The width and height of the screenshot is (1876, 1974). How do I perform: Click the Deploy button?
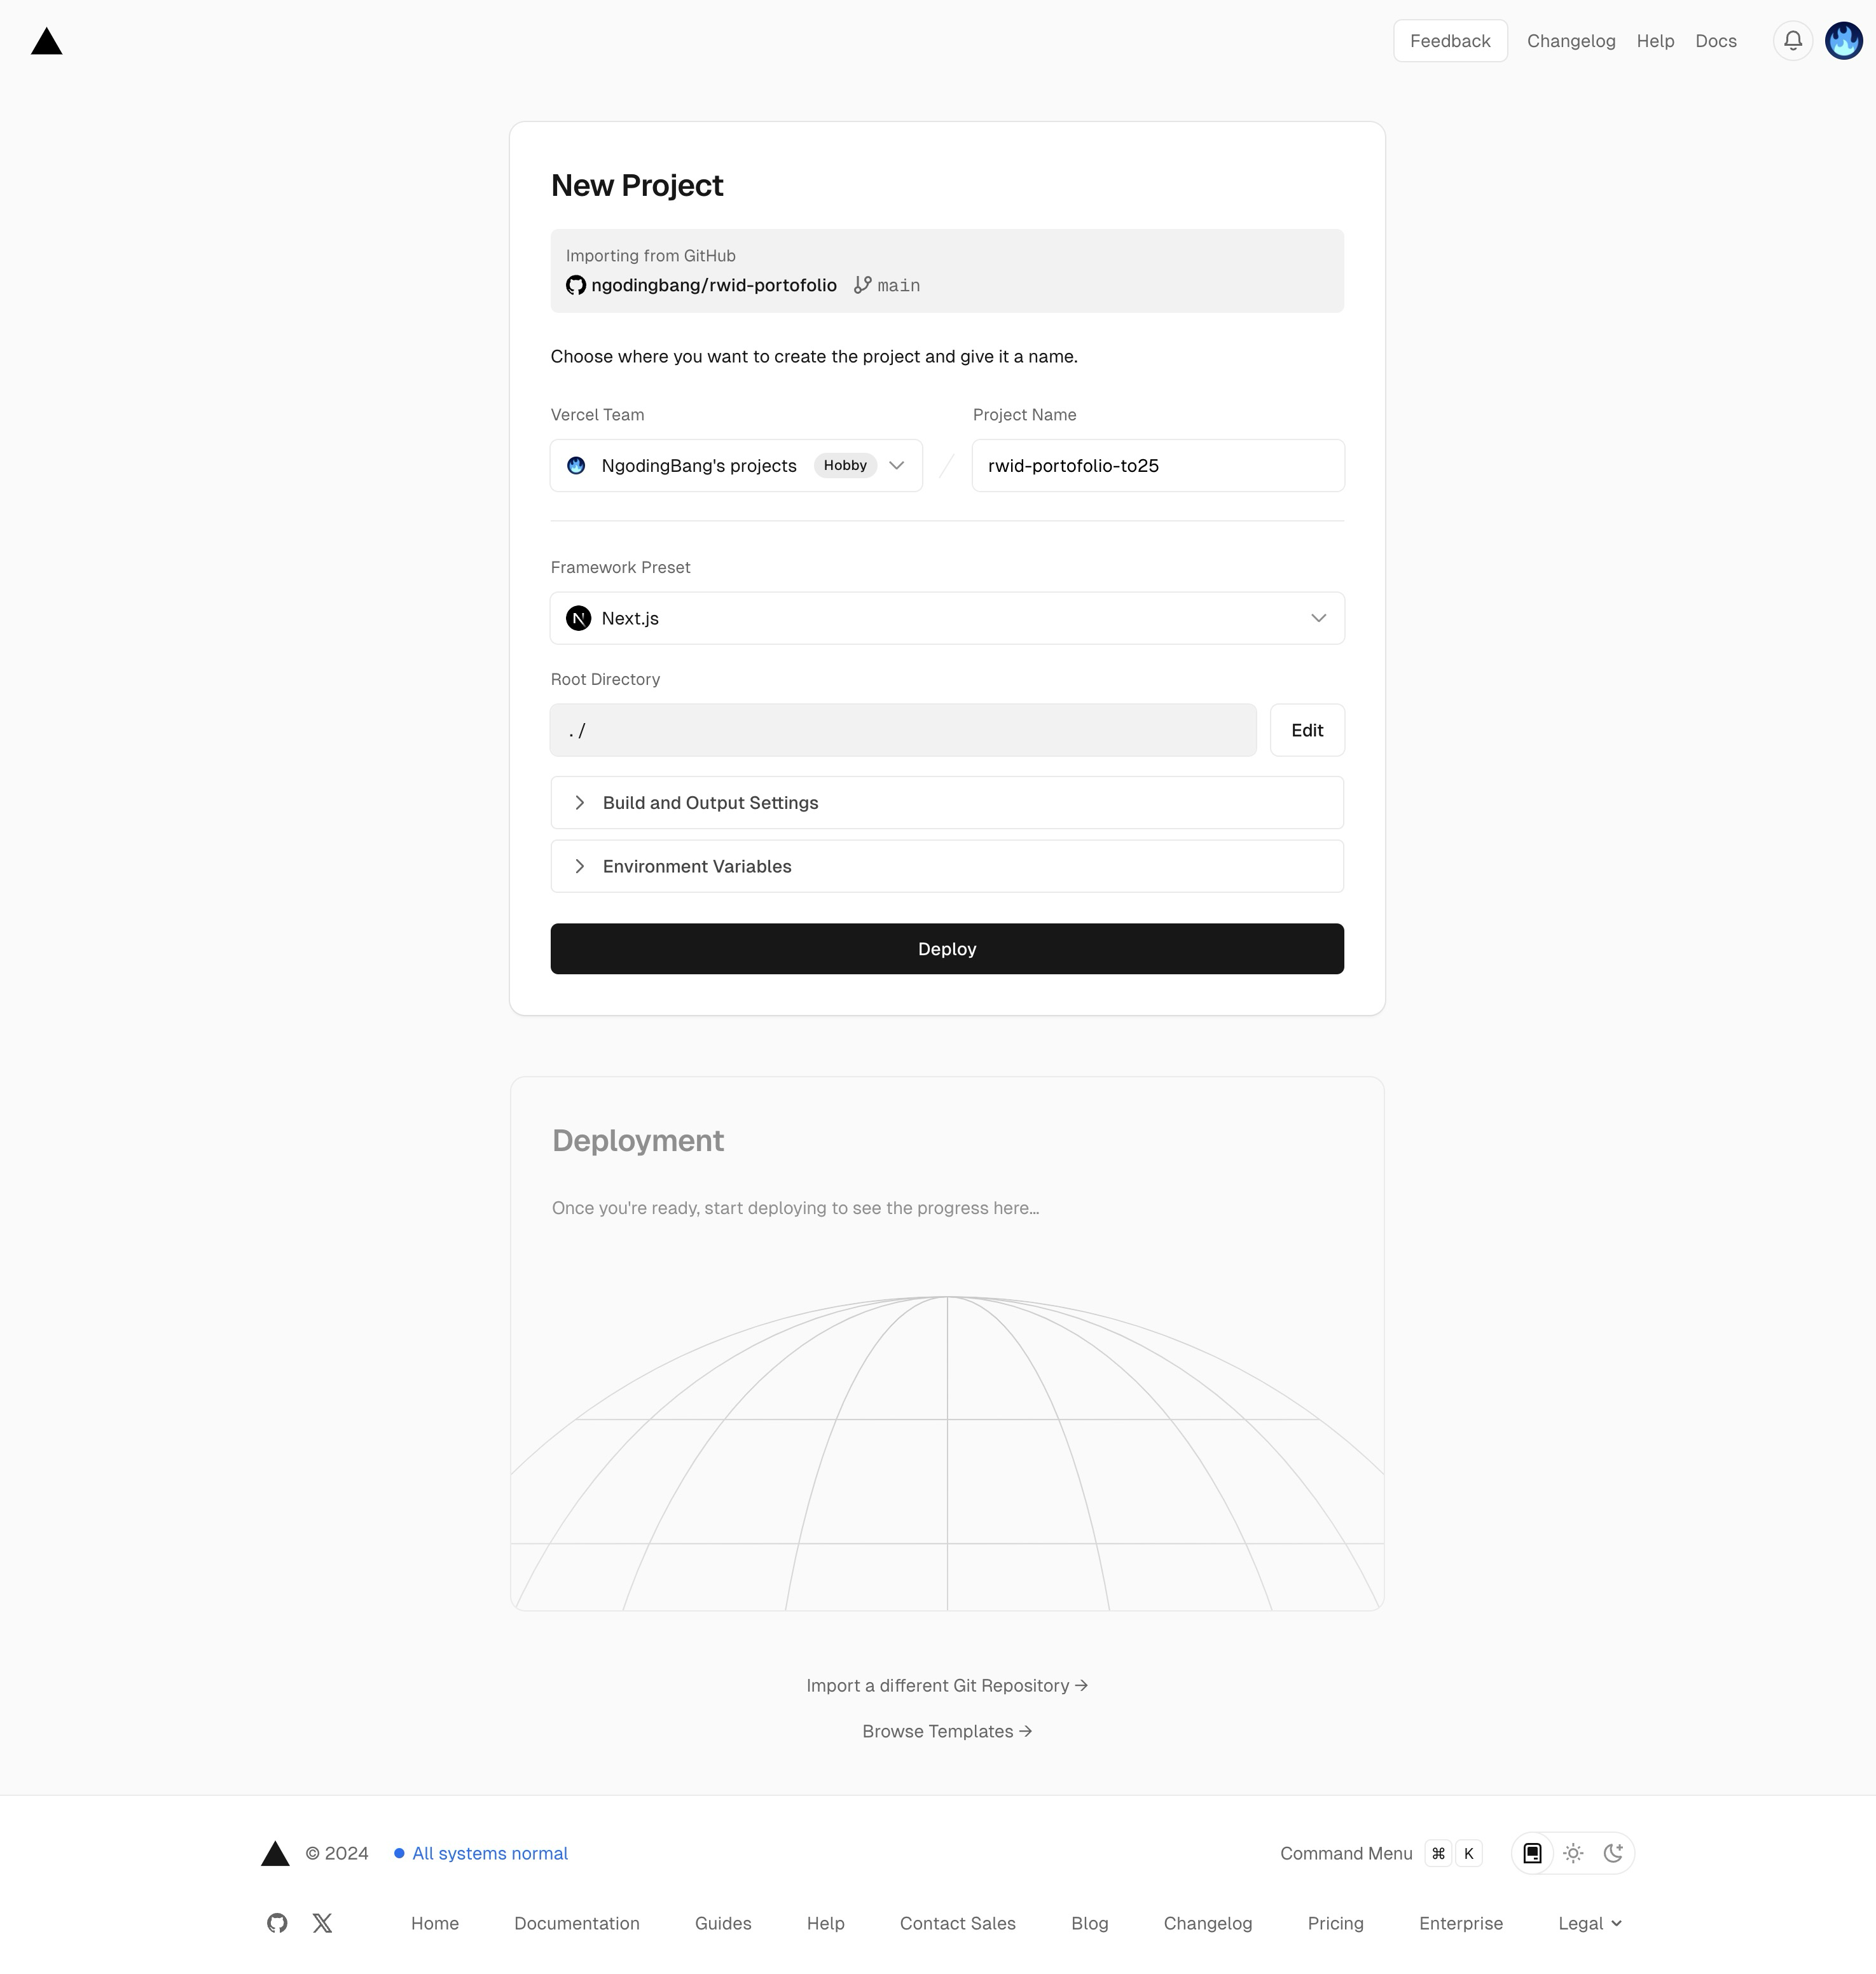pyautogui.click(x=947, y=948)
